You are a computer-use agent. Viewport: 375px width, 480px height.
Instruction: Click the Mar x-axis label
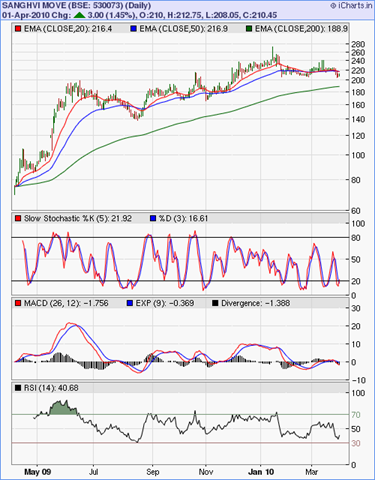click(x=312, y=472)
